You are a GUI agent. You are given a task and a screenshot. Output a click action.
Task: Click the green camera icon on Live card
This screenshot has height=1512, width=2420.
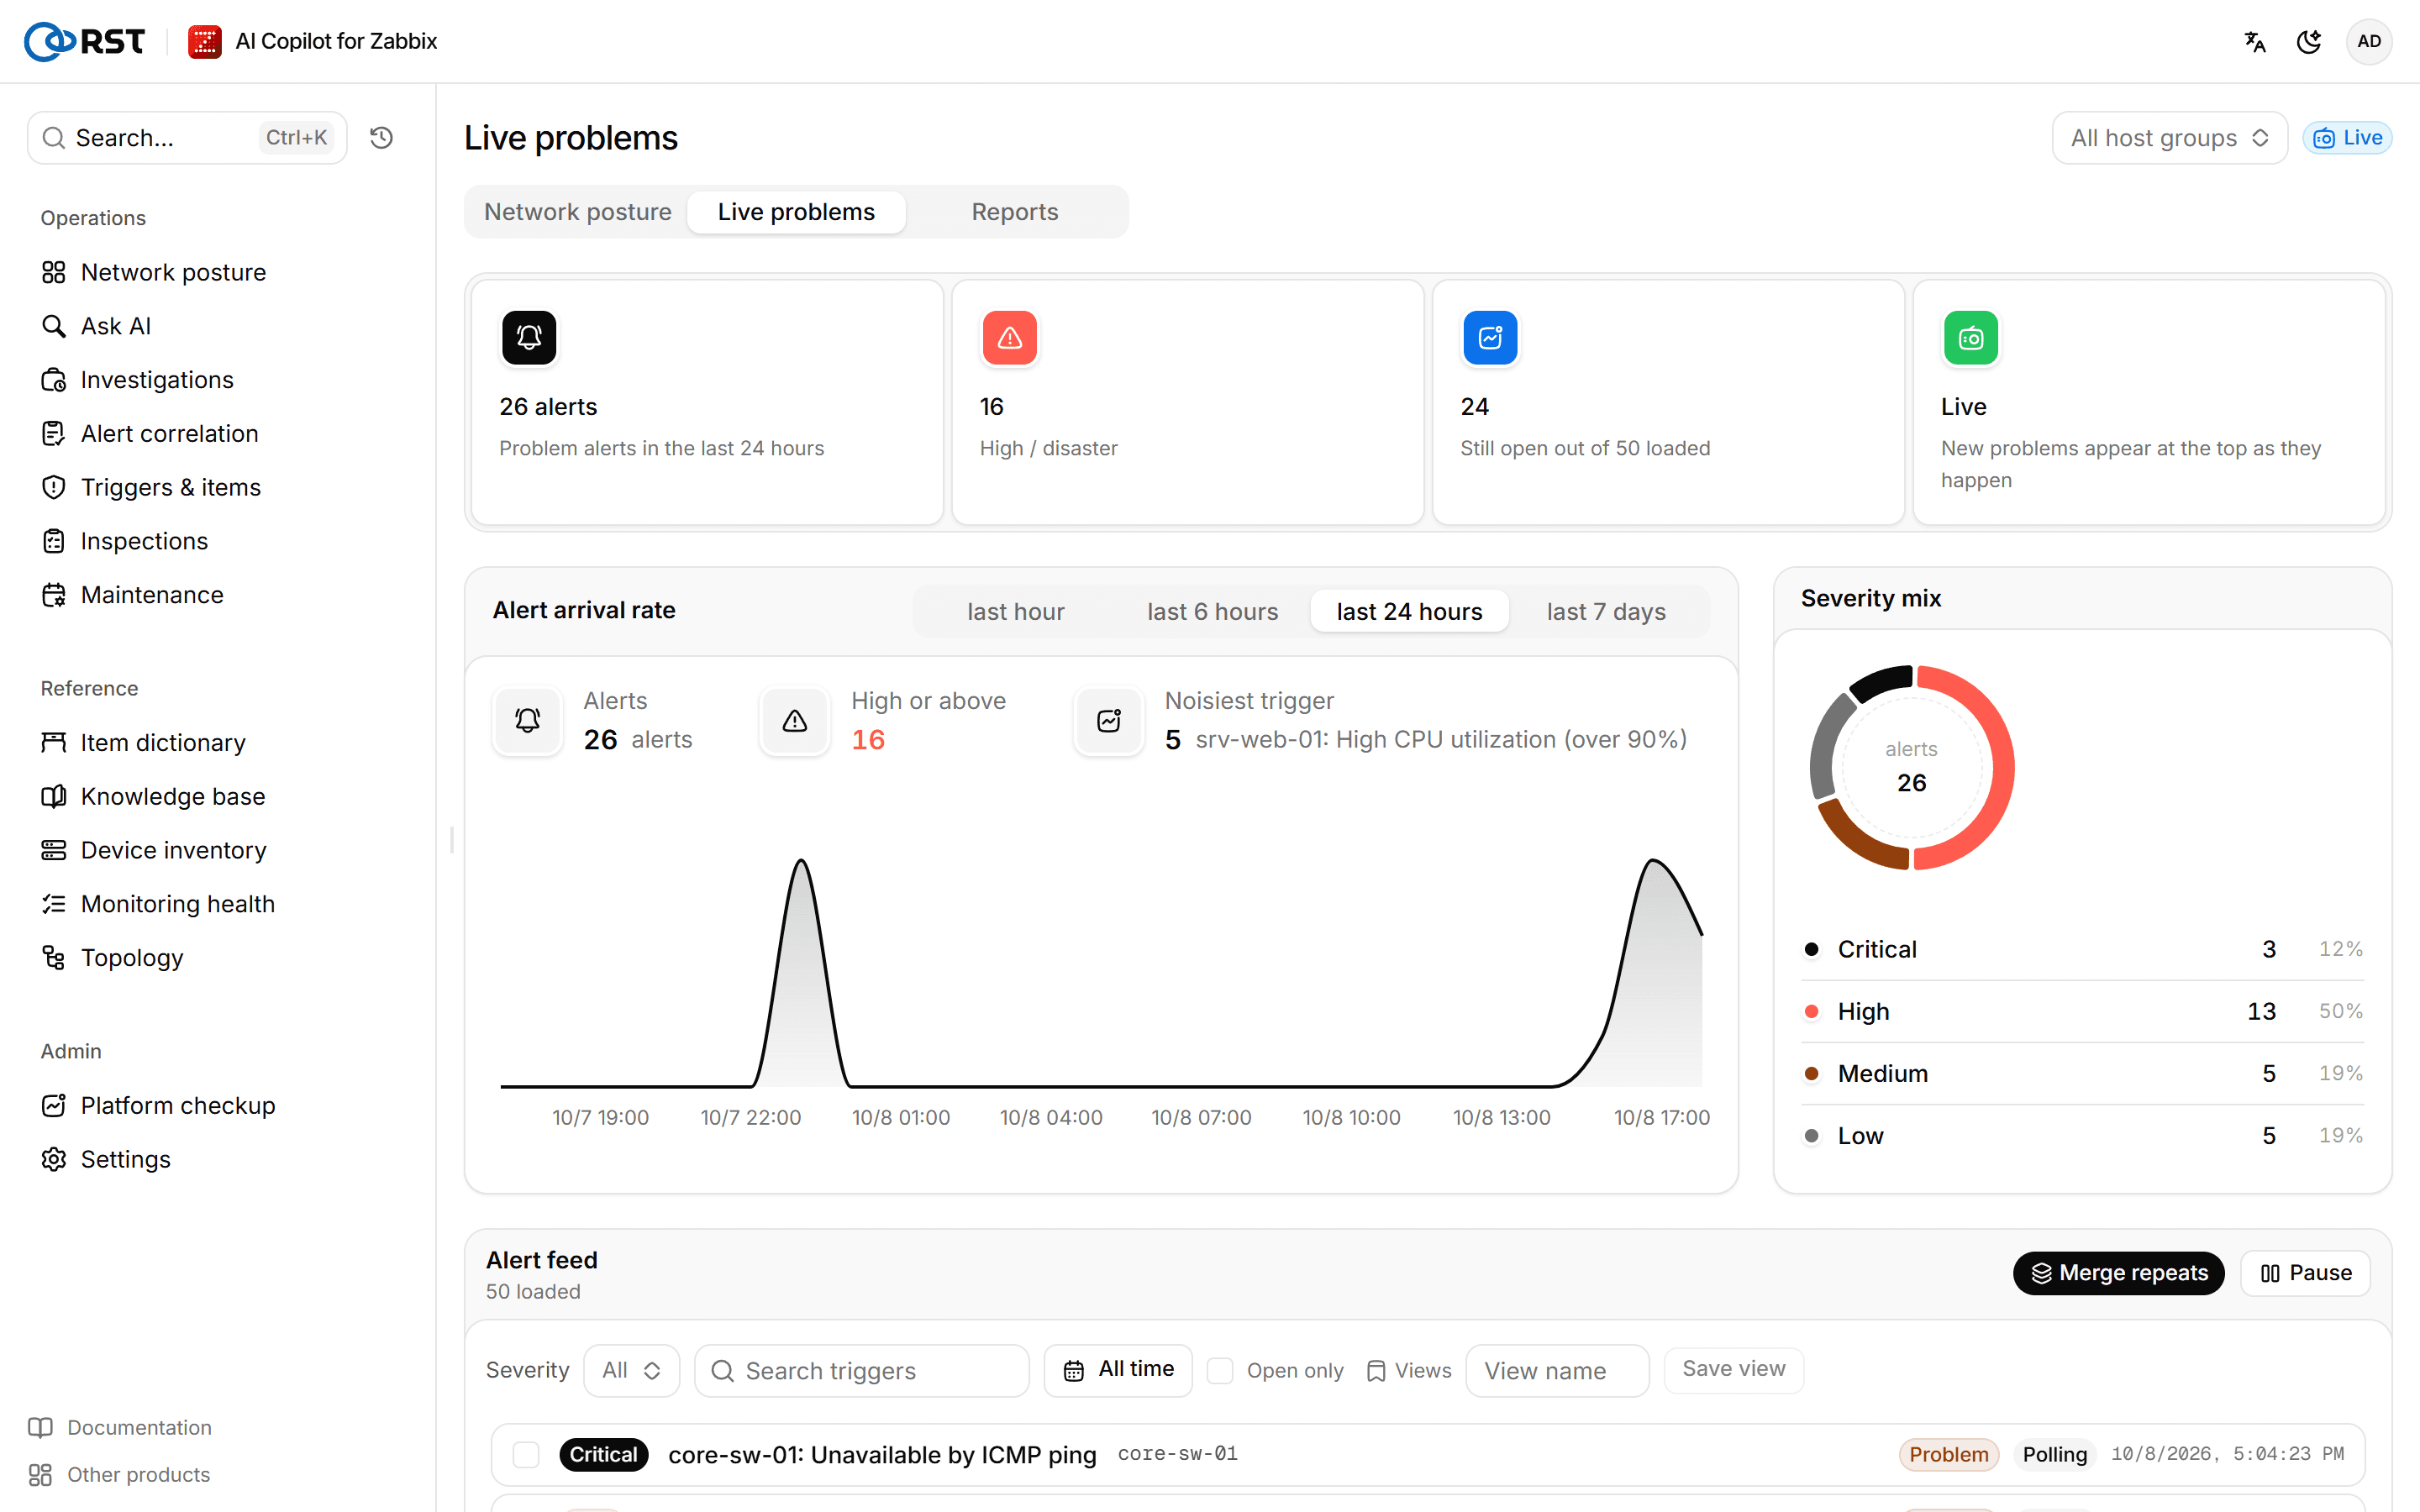tap(1970, 338)
